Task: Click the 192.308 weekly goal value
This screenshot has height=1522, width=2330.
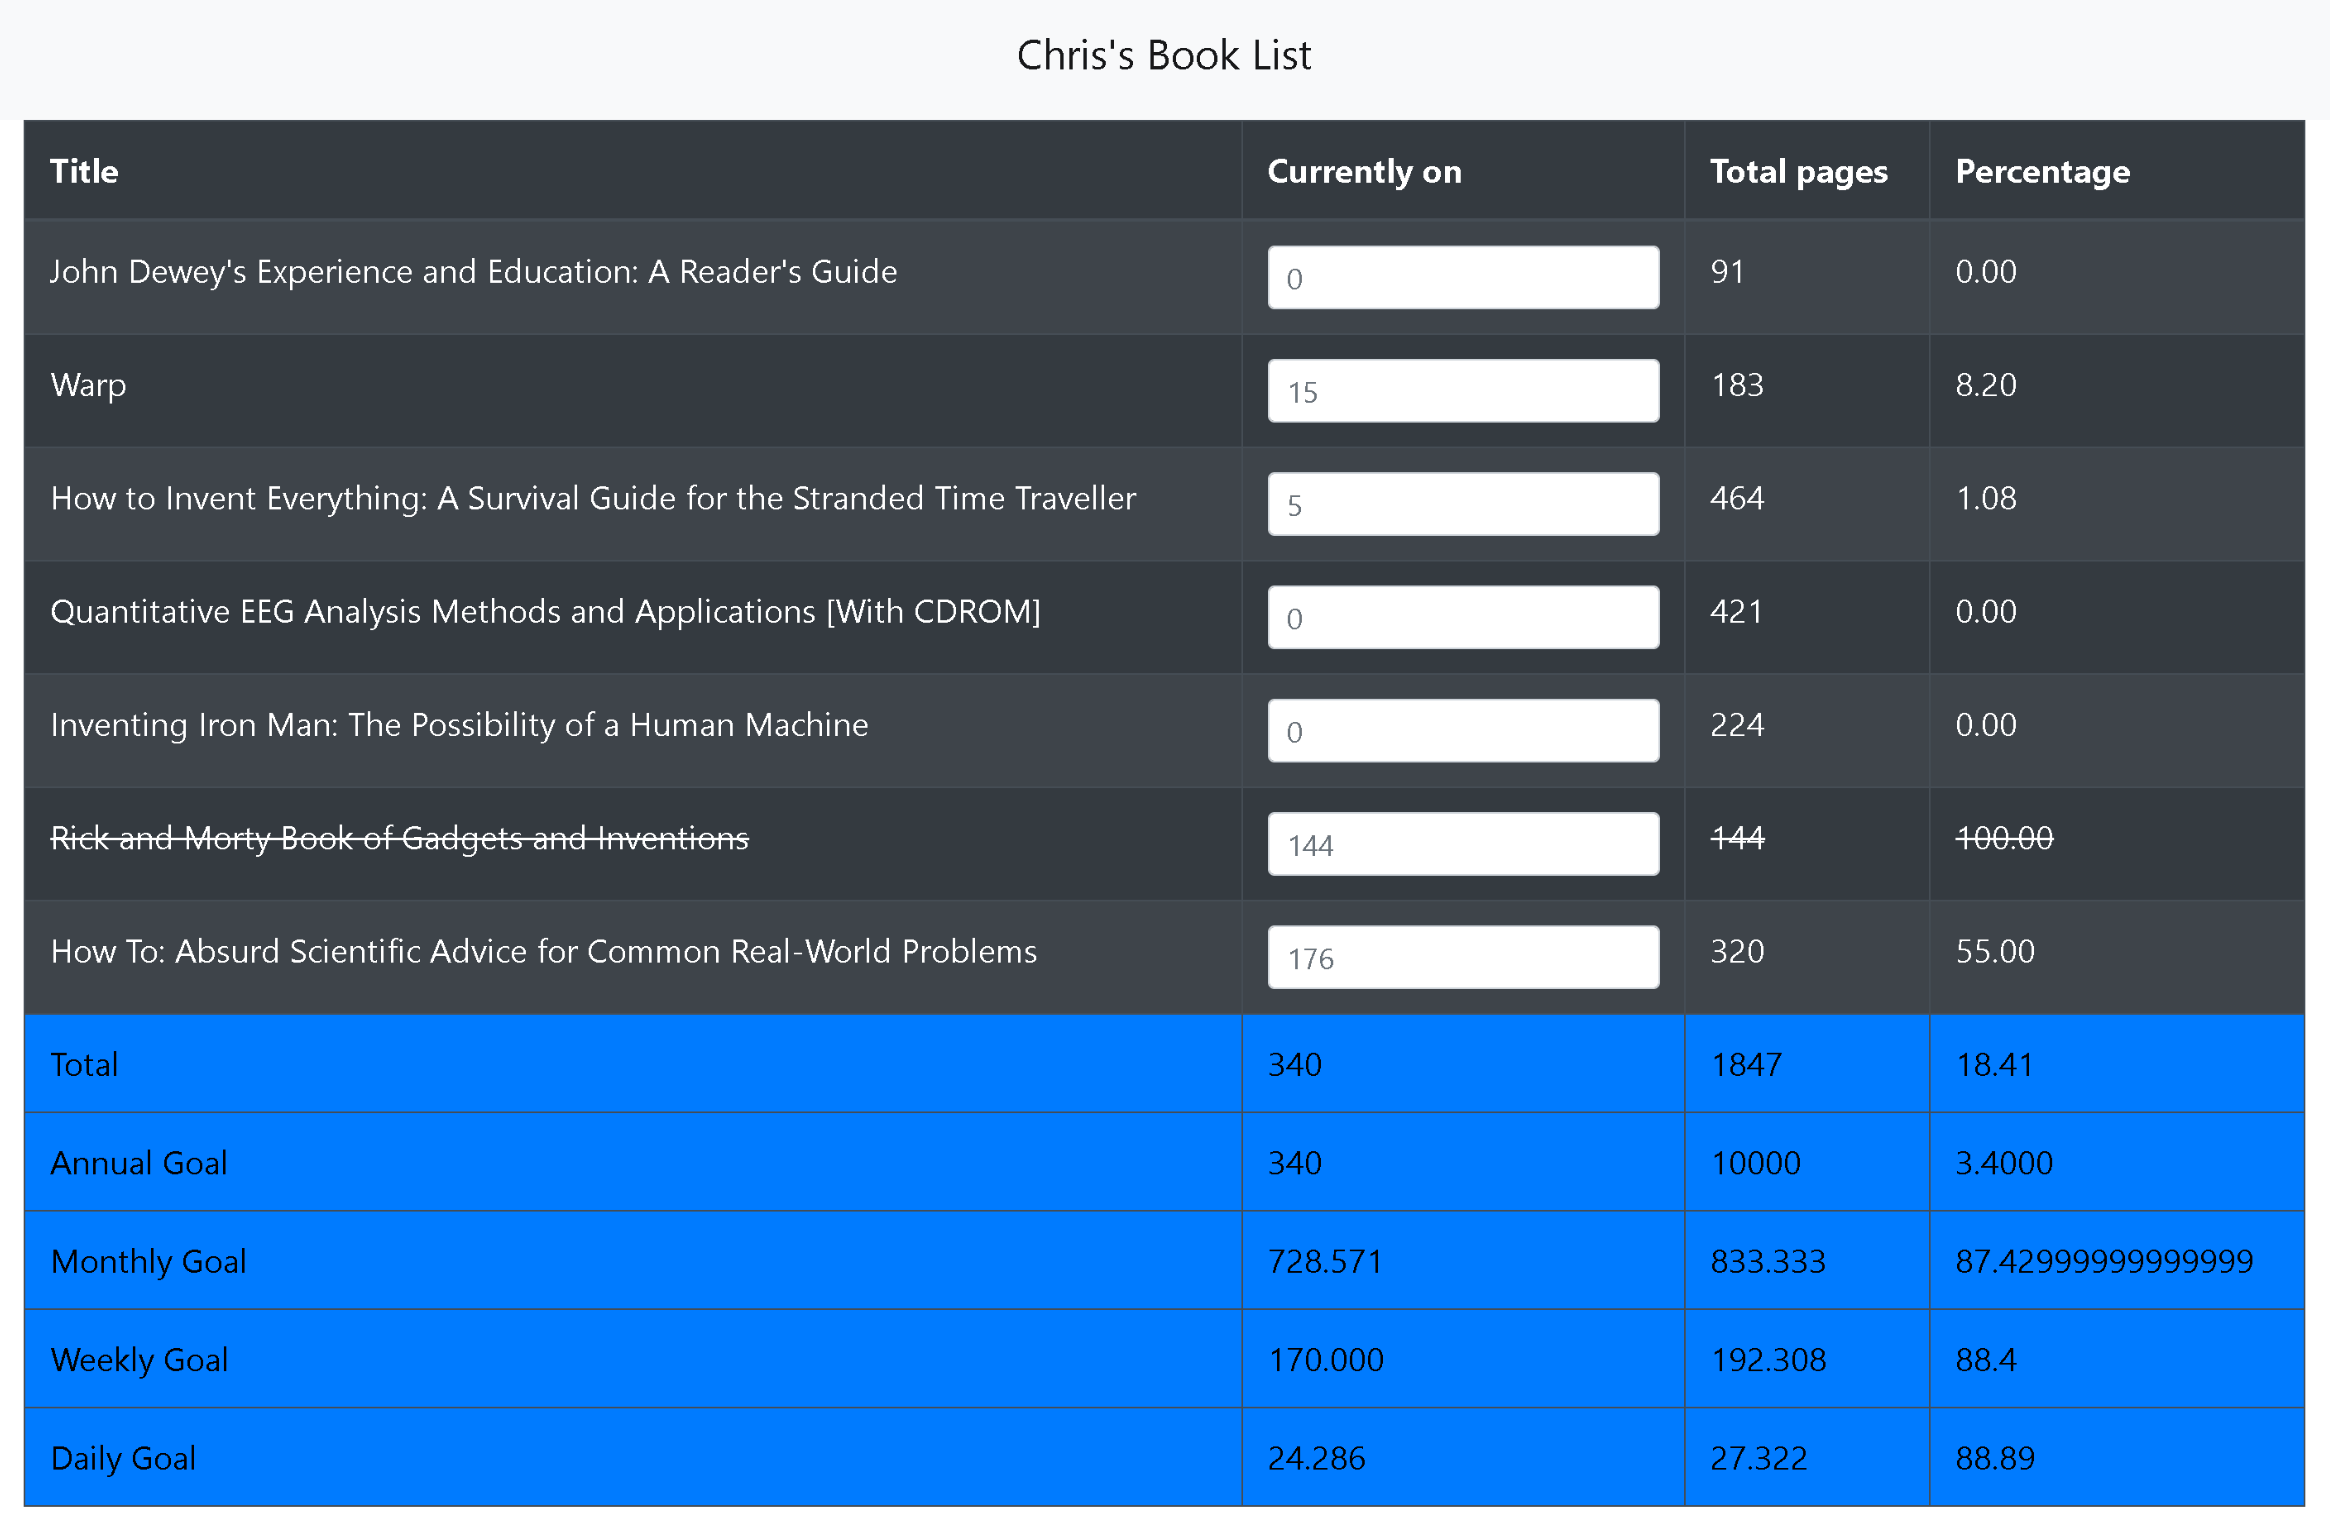Action: pos(1768,1360)
